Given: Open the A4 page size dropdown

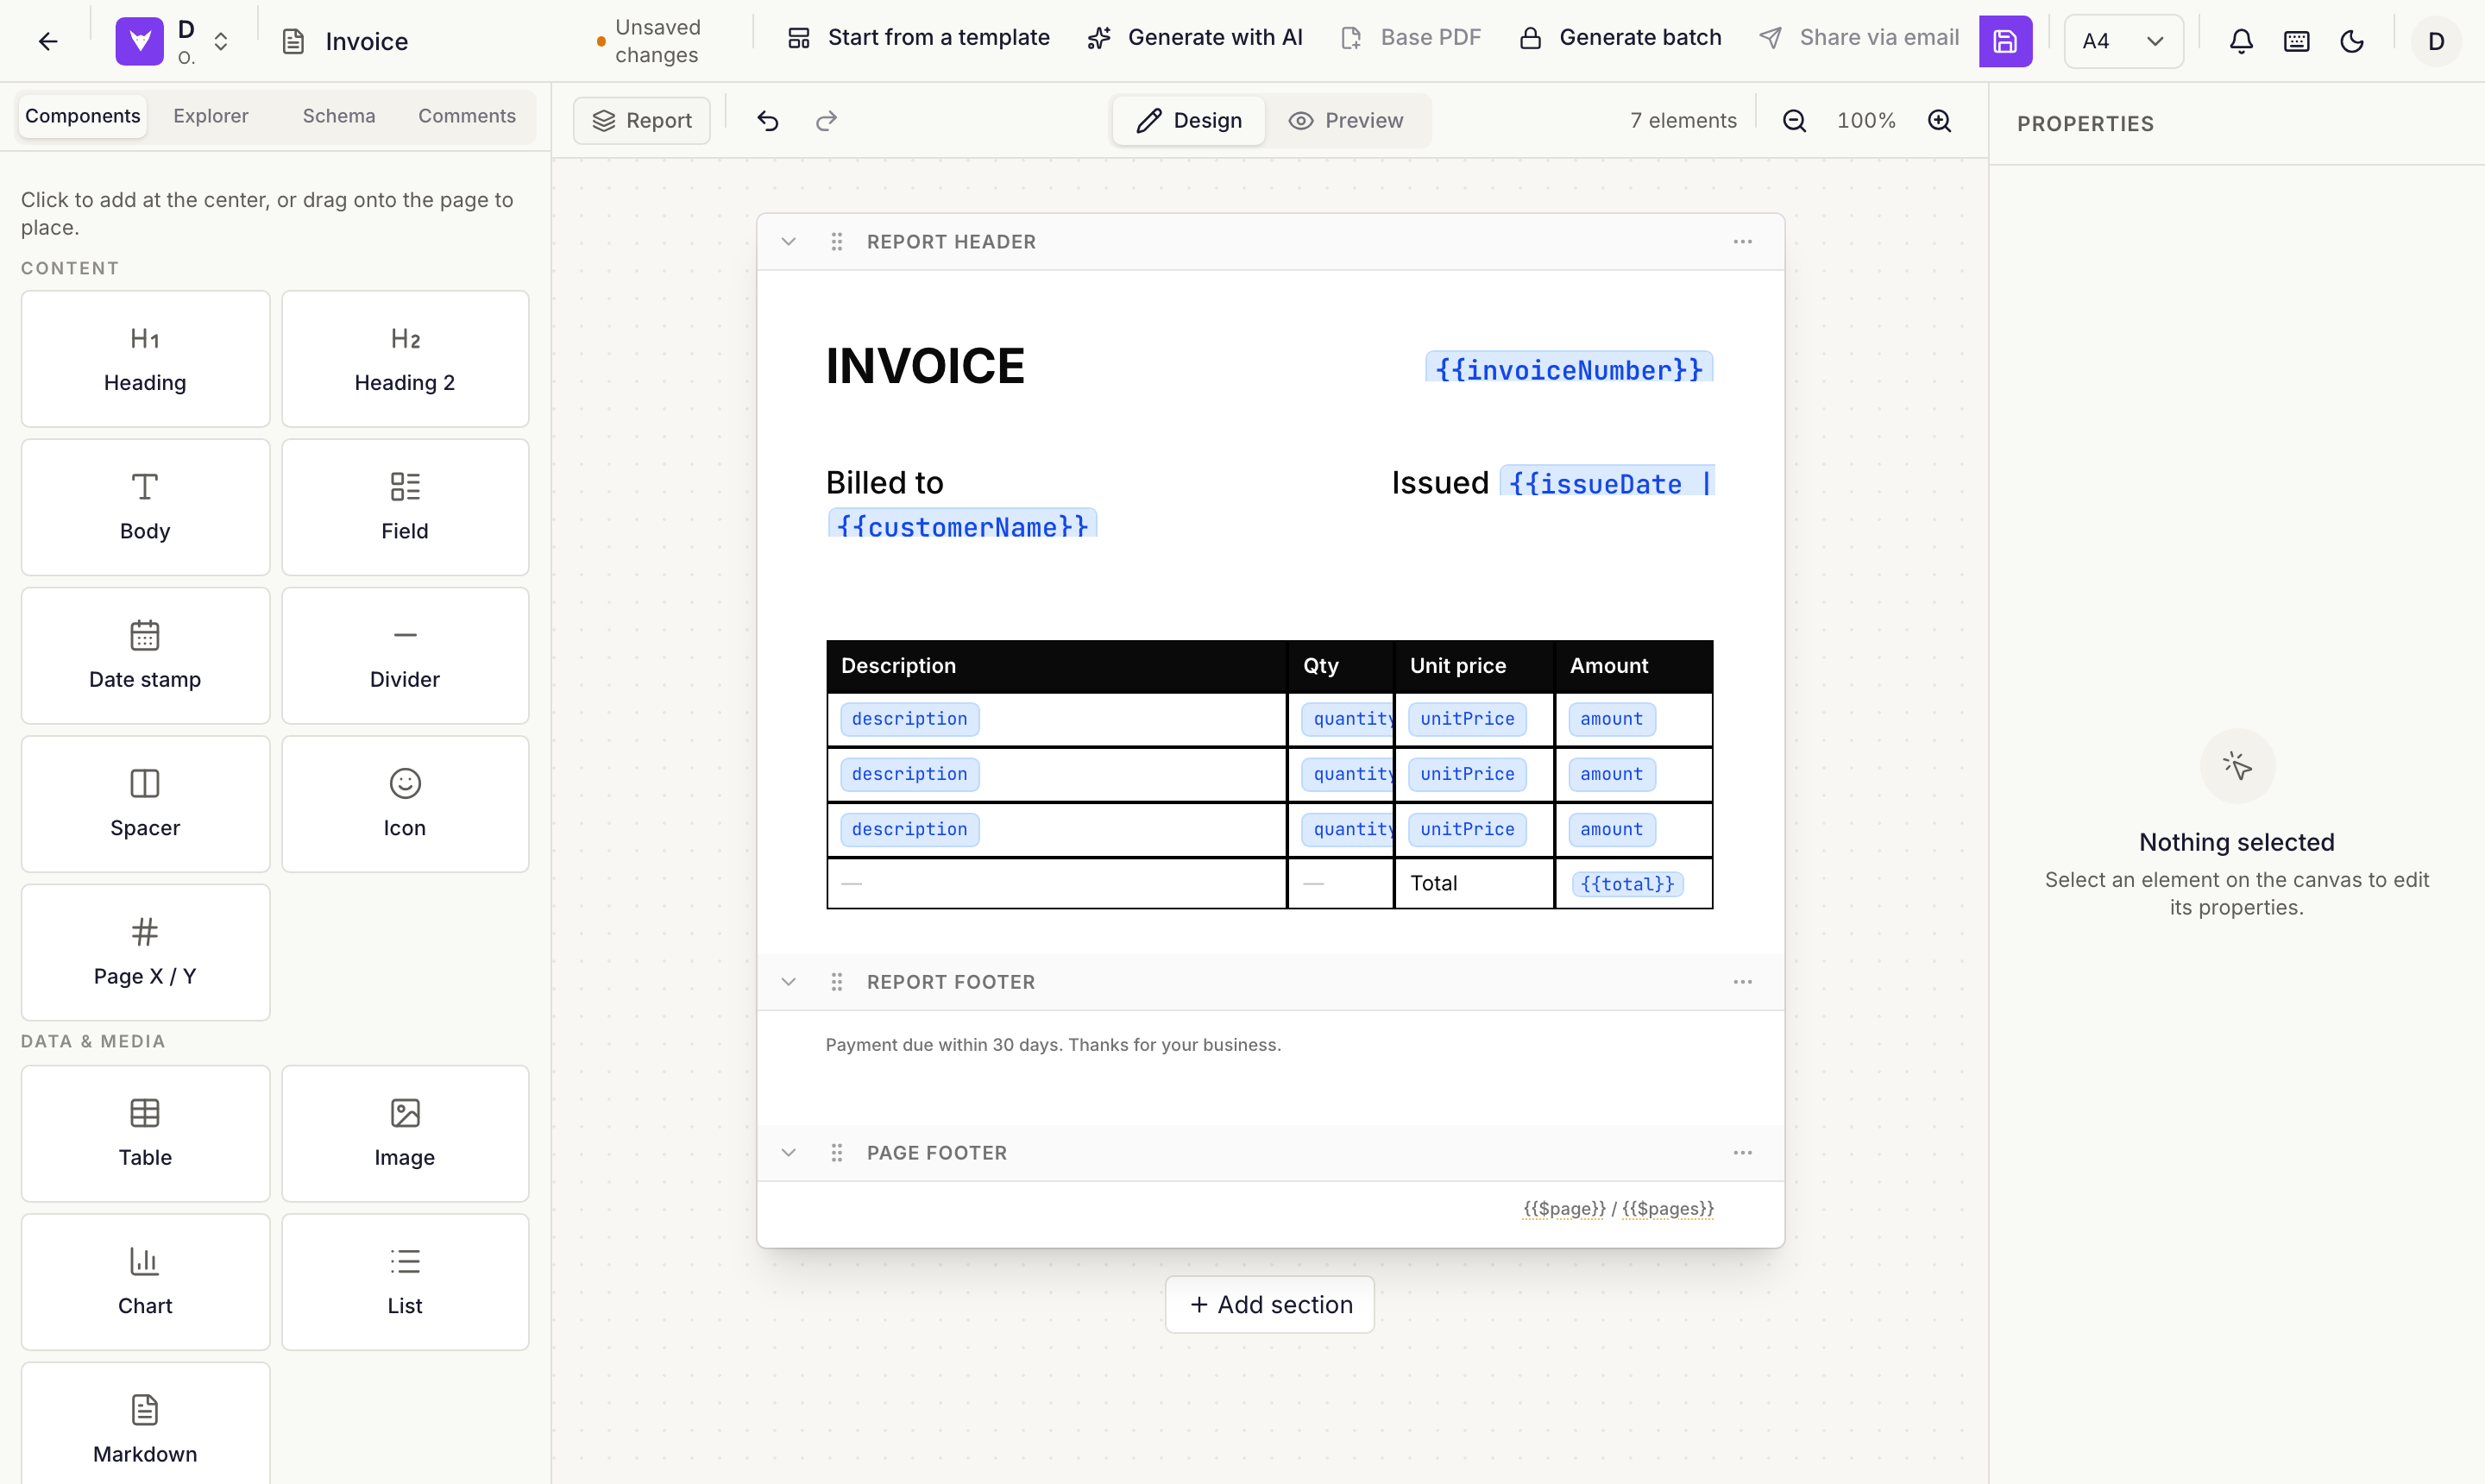Looking at the screenshot, I should coord(2123,41).
